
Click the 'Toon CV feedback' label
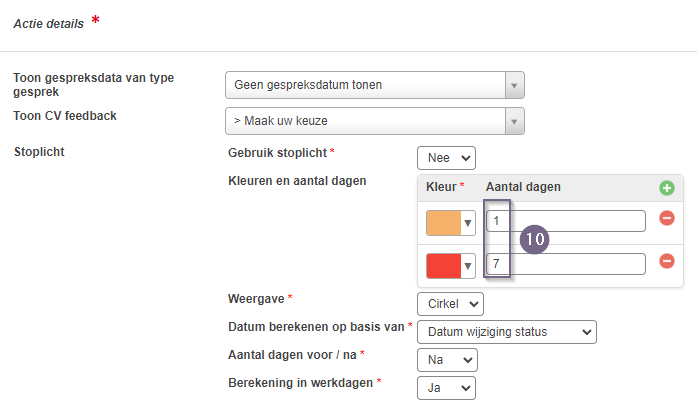(x=65, y=116)
